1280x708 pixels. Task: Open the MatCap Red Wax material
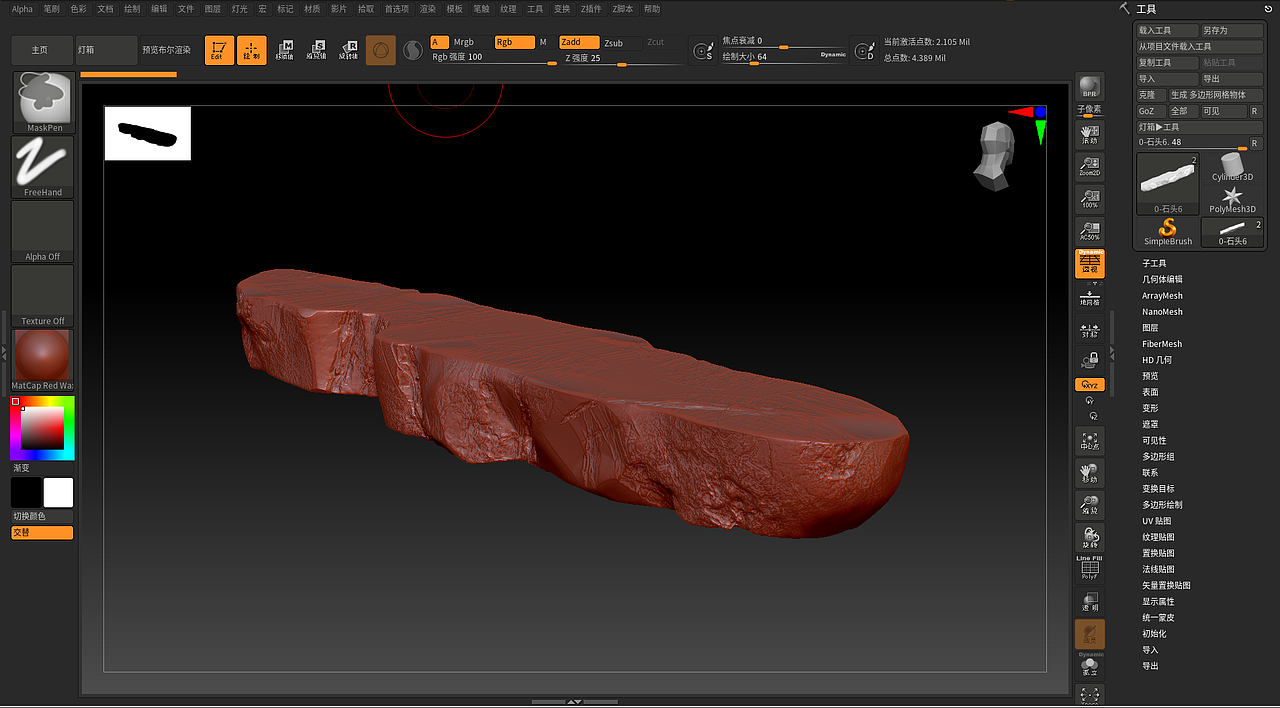[43, 360]
